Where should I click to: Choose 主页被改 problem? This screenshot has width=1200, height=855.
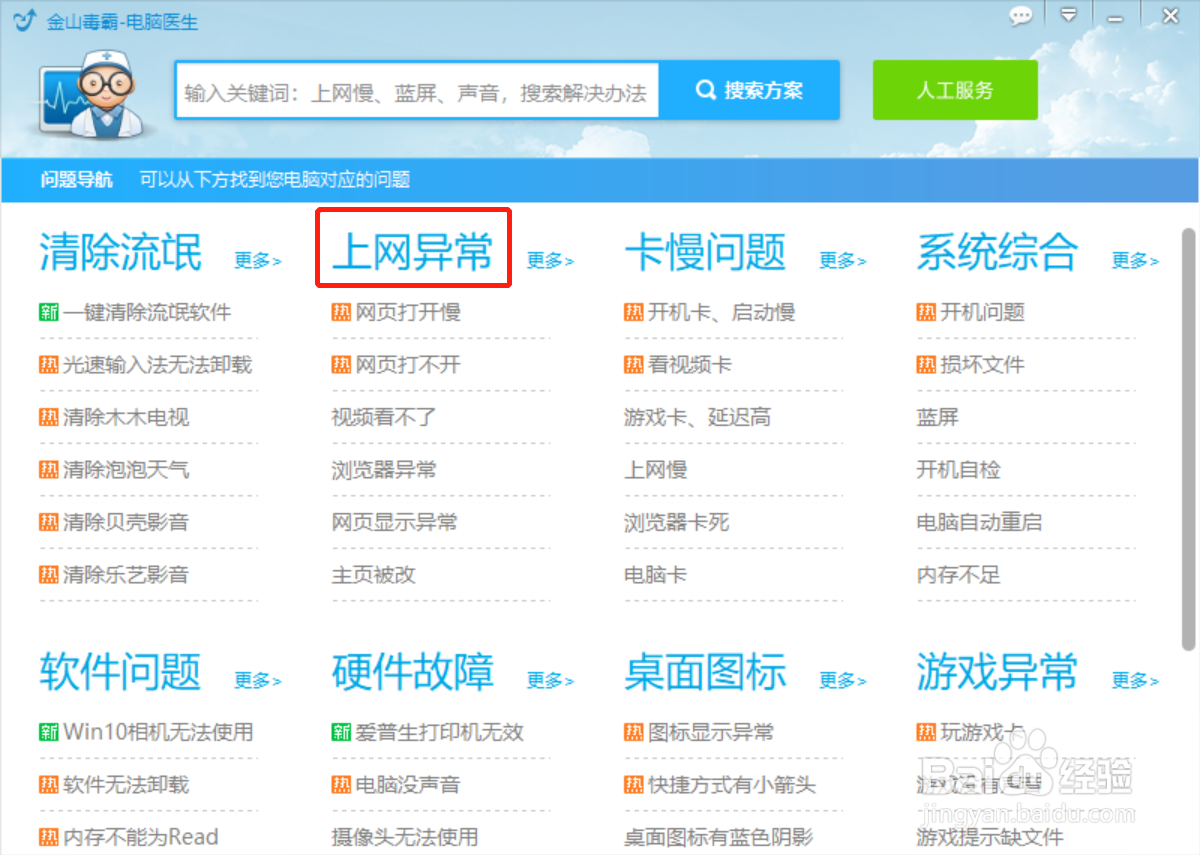(x=373, y=575)
